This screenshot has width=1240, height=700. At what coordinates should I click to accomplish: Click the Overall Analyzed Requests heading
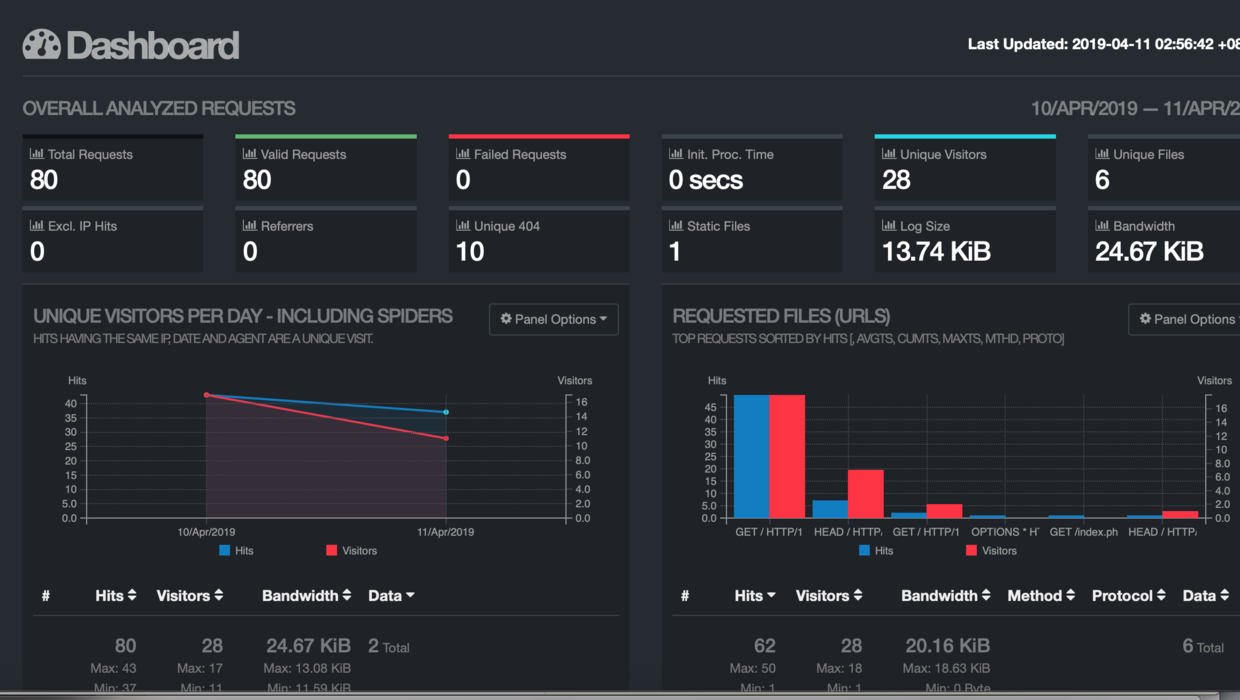[159, 108]
